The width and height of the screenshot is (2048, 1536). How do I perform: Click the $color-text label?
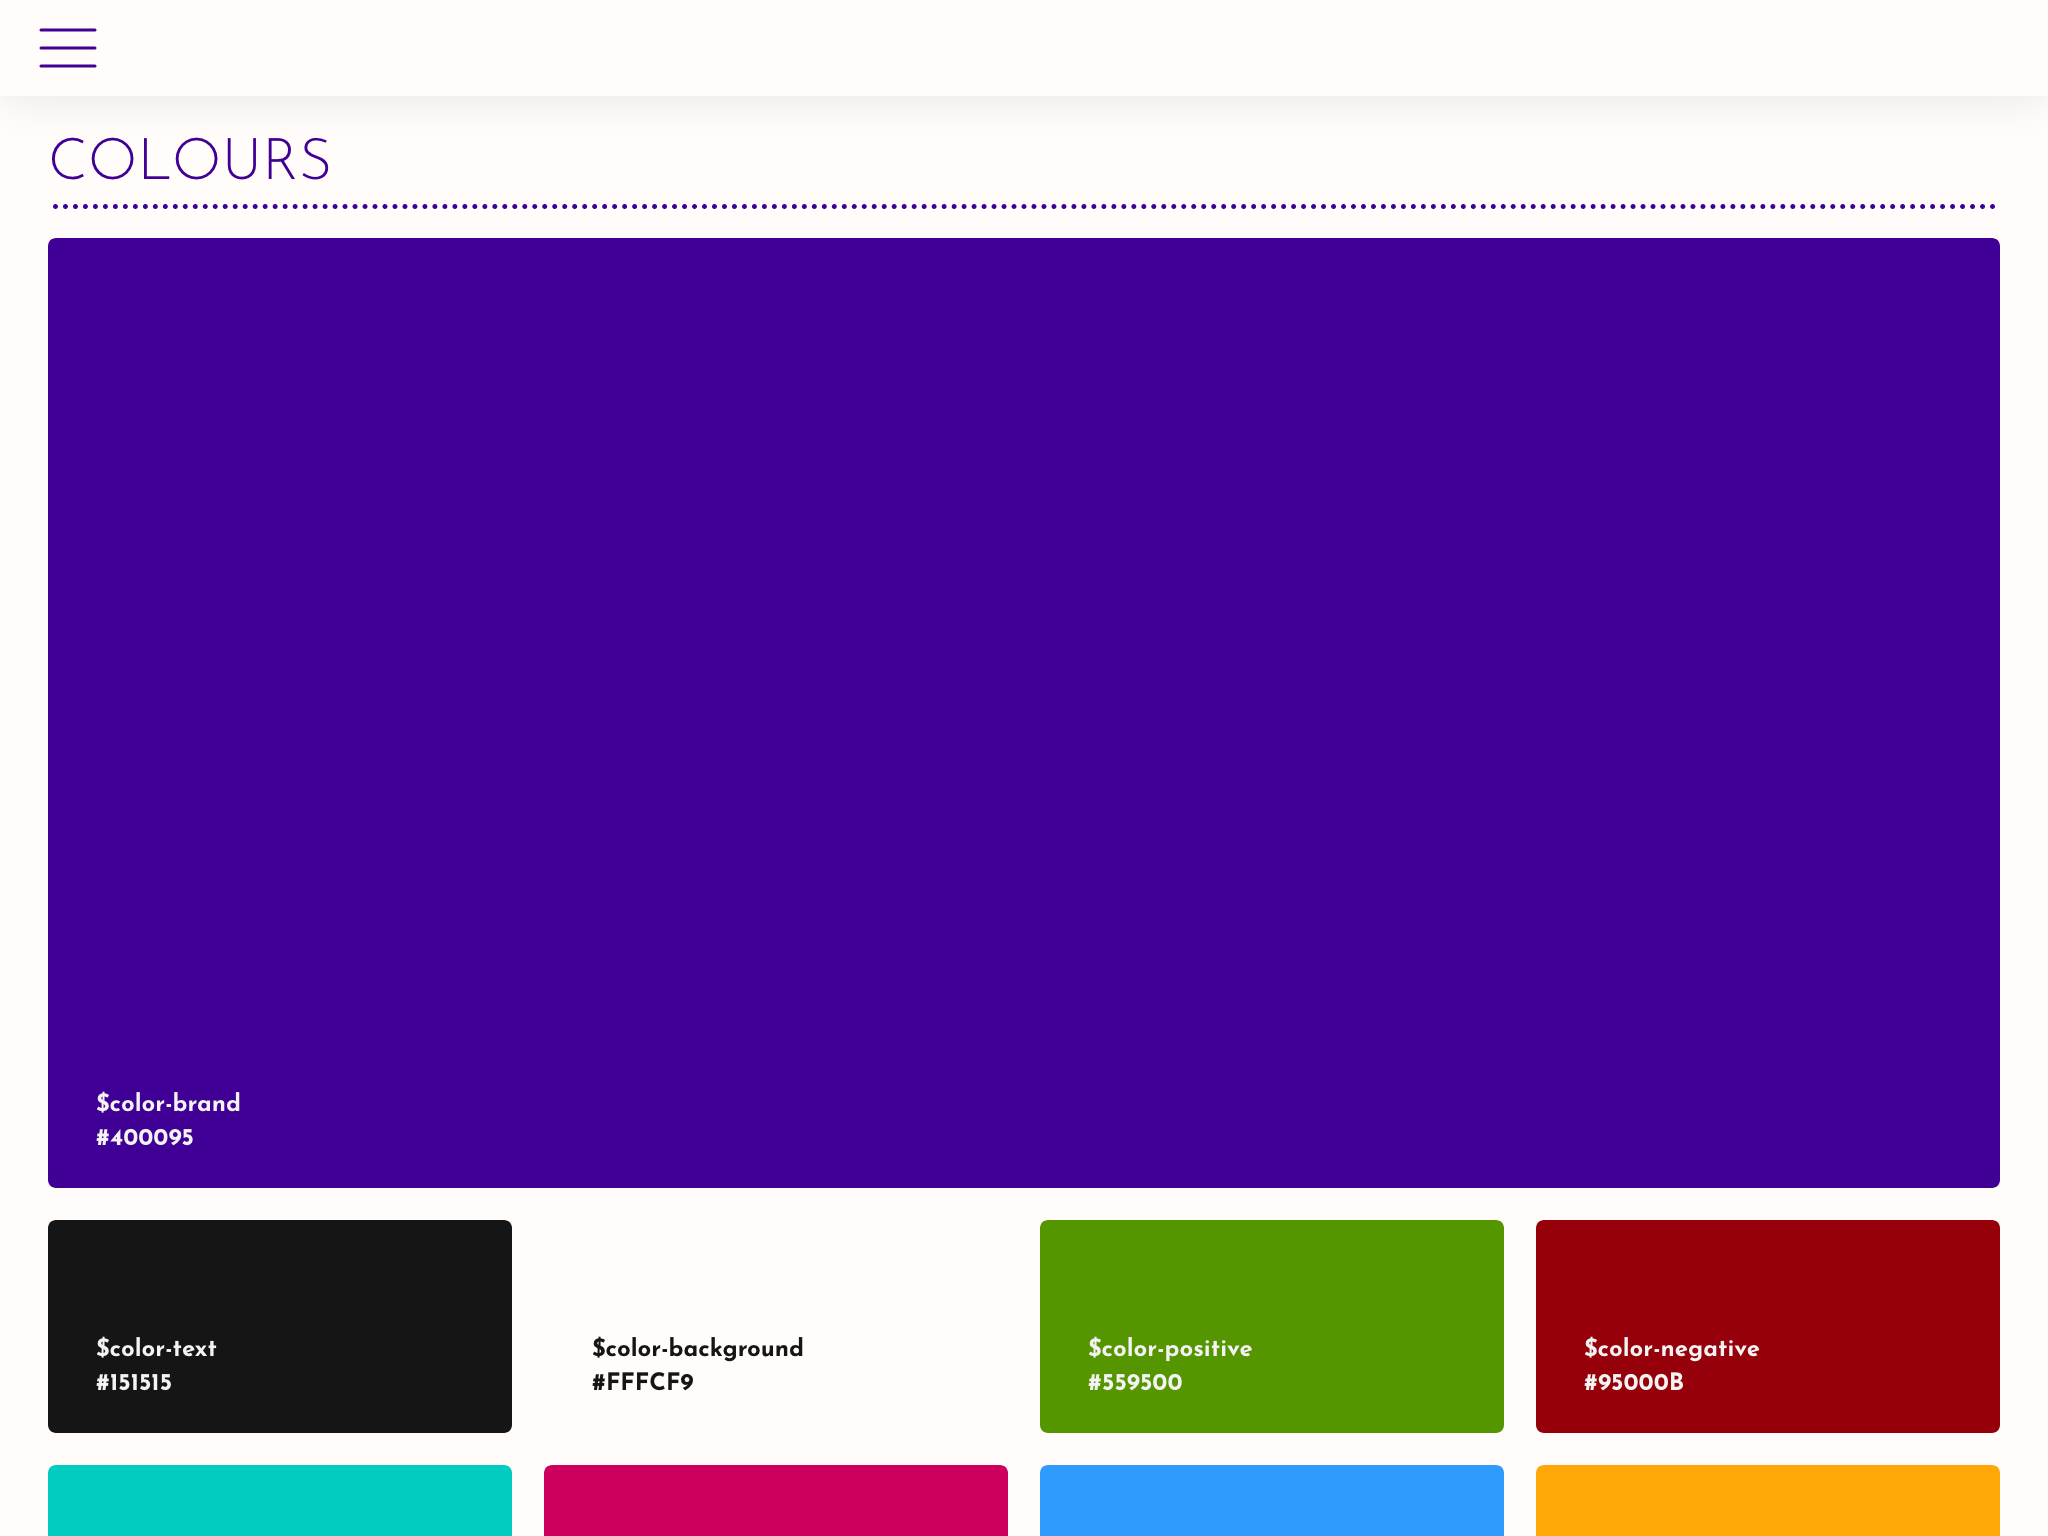pos(156,1348)
